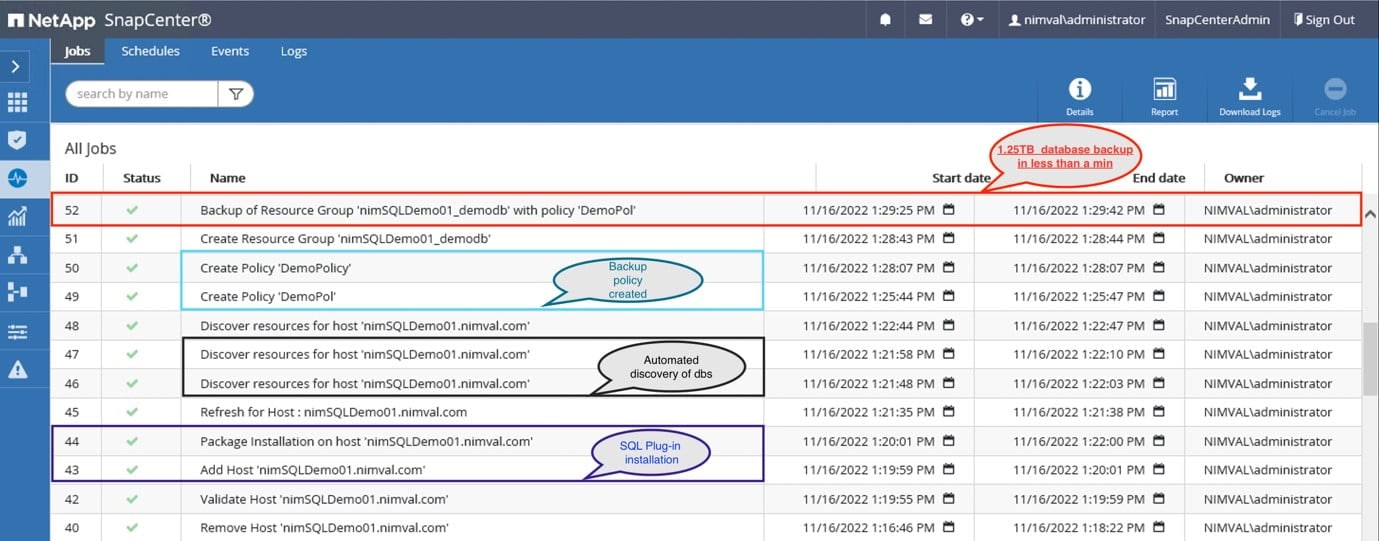Click job ID 46 cell
Viewport: 1379px width, 541px height.
[72, 384]
